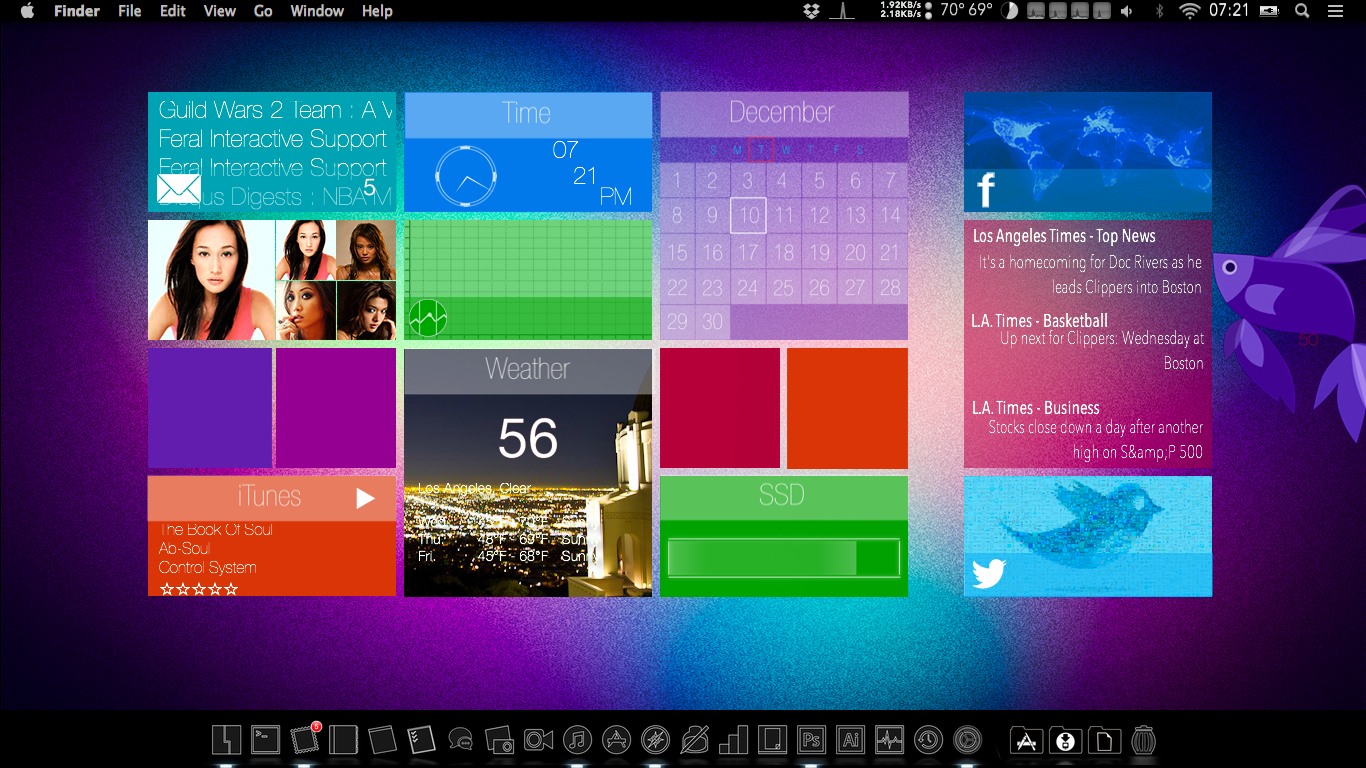1366x768 pixels.
Task: Click the envelope mail icon on widget
Action: click(179, 189)
